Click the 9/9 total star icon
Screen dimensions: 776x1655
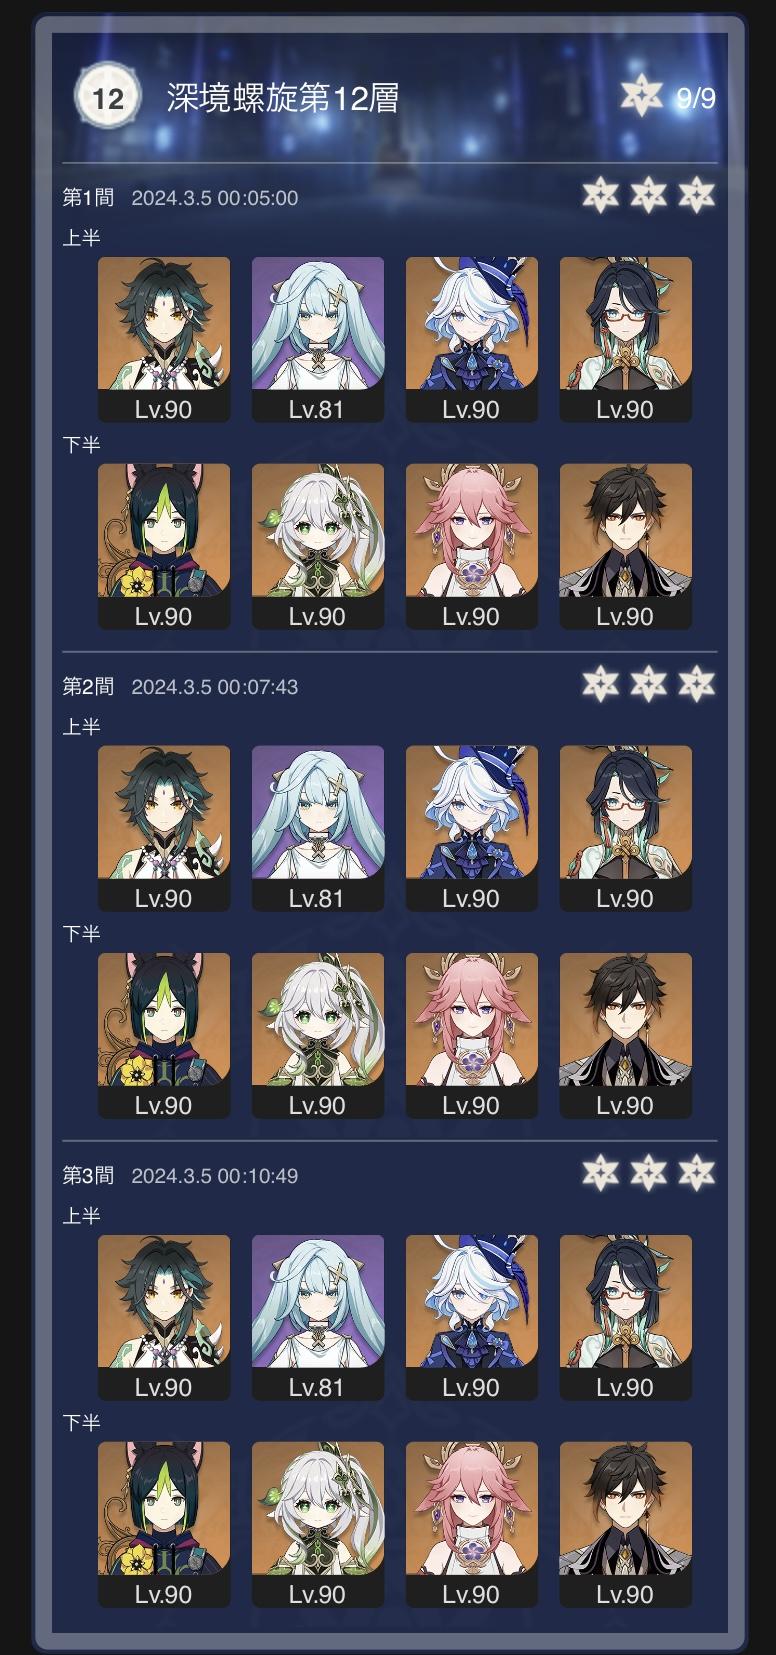(641, 96)
